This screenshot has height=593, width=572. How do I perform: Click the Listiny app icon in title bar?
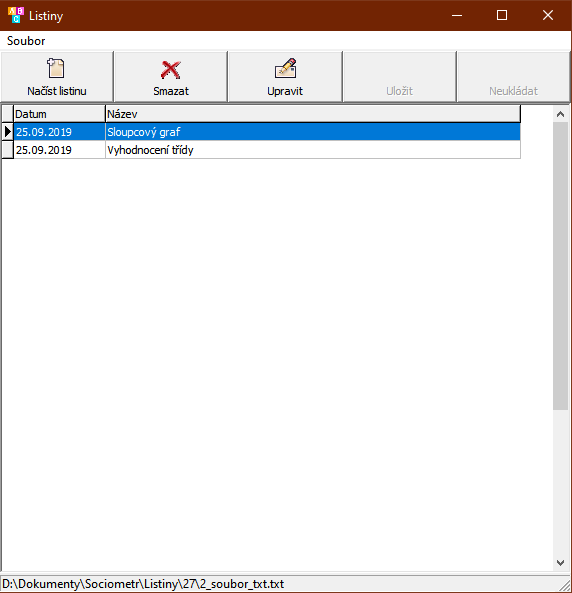[16, 15]
